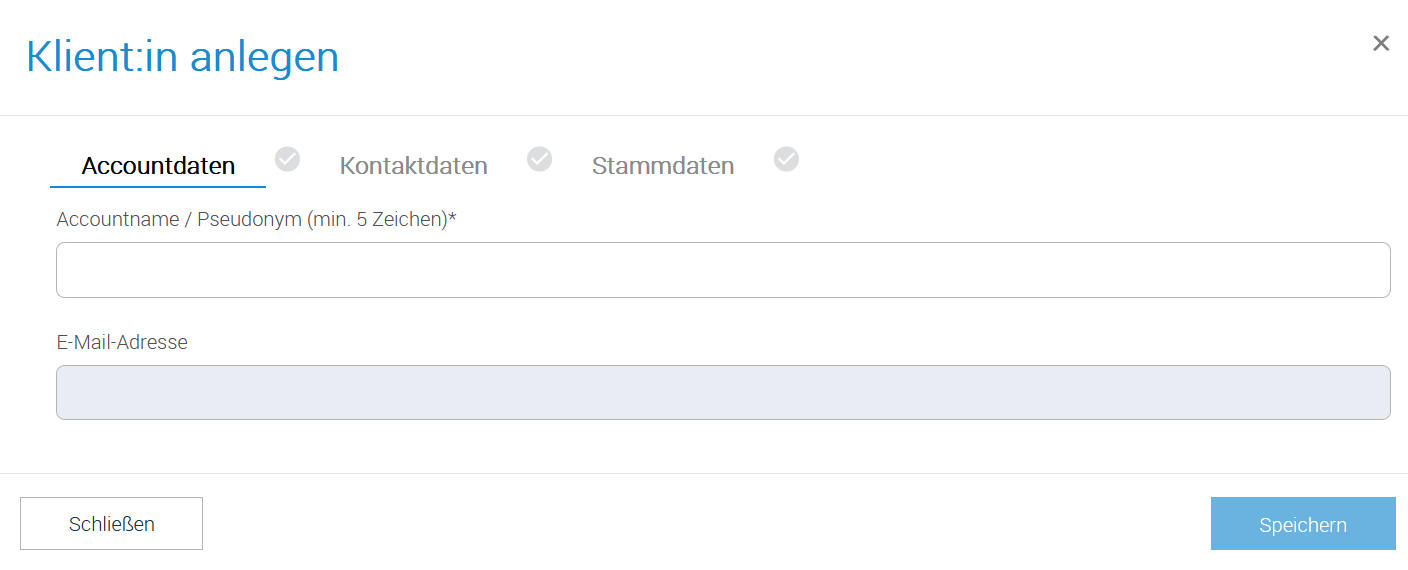Click the "(min. 5 Zeichen)" hint text

pos(378,219)
